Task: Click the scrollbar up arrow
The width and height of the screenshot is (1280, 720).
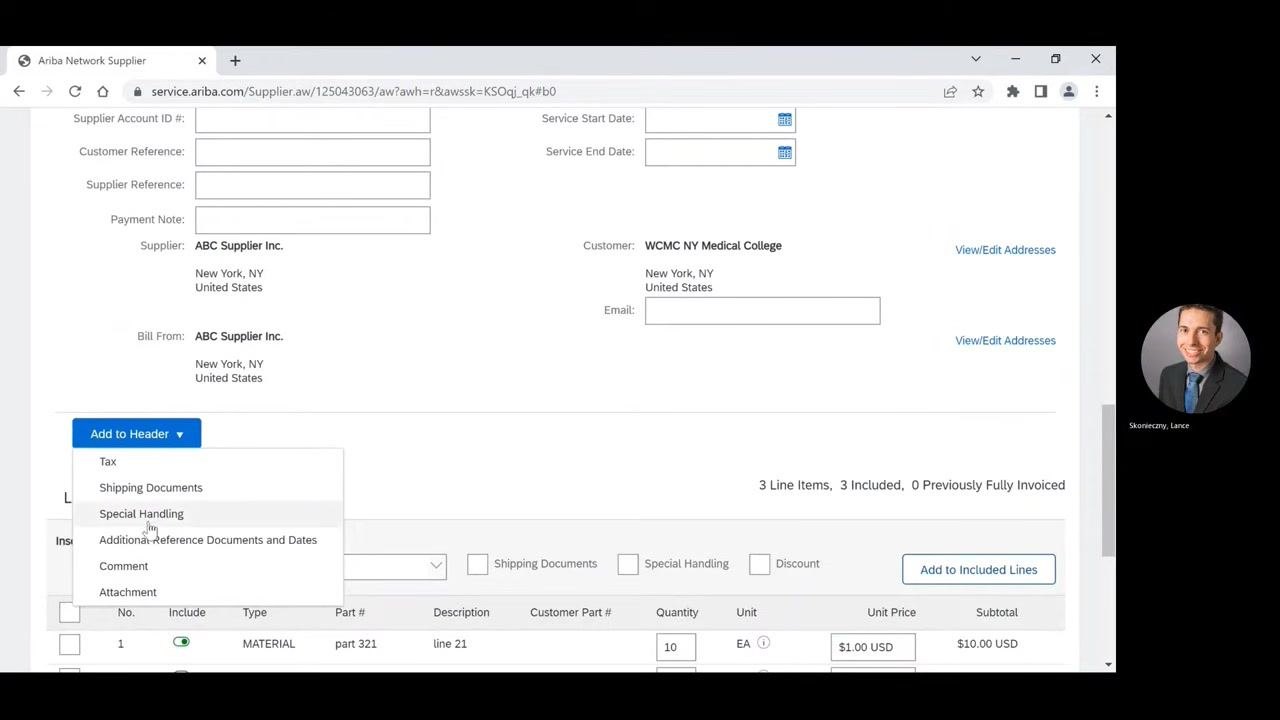Action: coord(1108,117)
